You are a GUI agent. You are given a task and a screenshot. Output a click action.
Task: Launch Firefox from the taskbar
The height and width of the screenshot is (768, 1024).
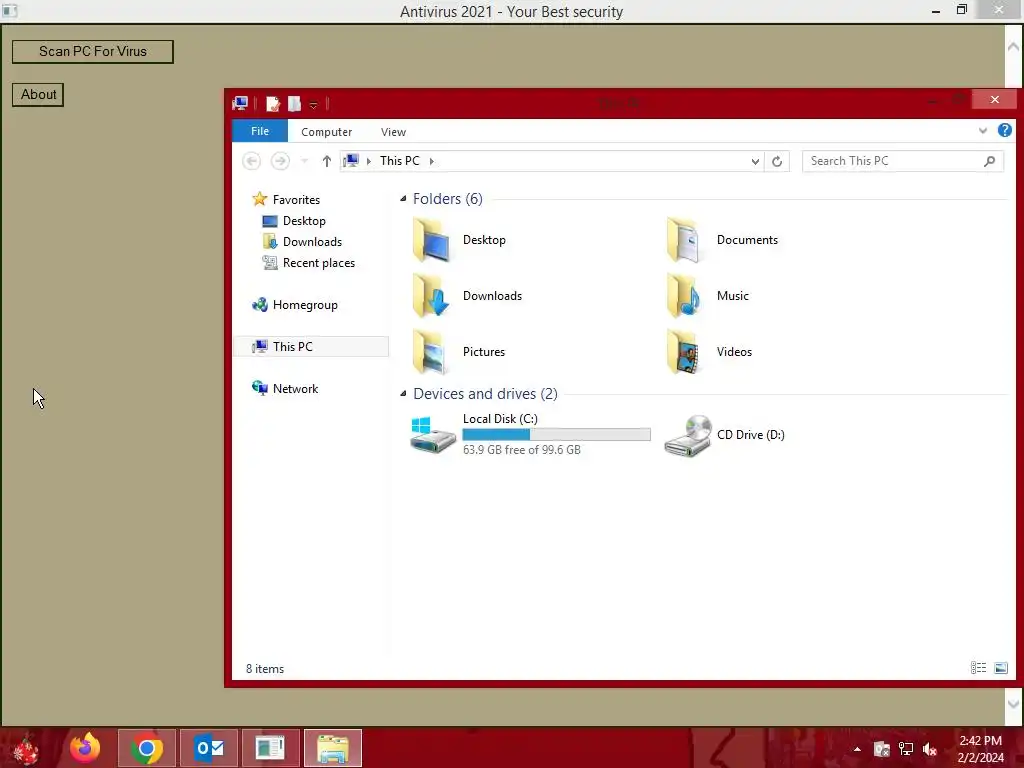point(85,748)
